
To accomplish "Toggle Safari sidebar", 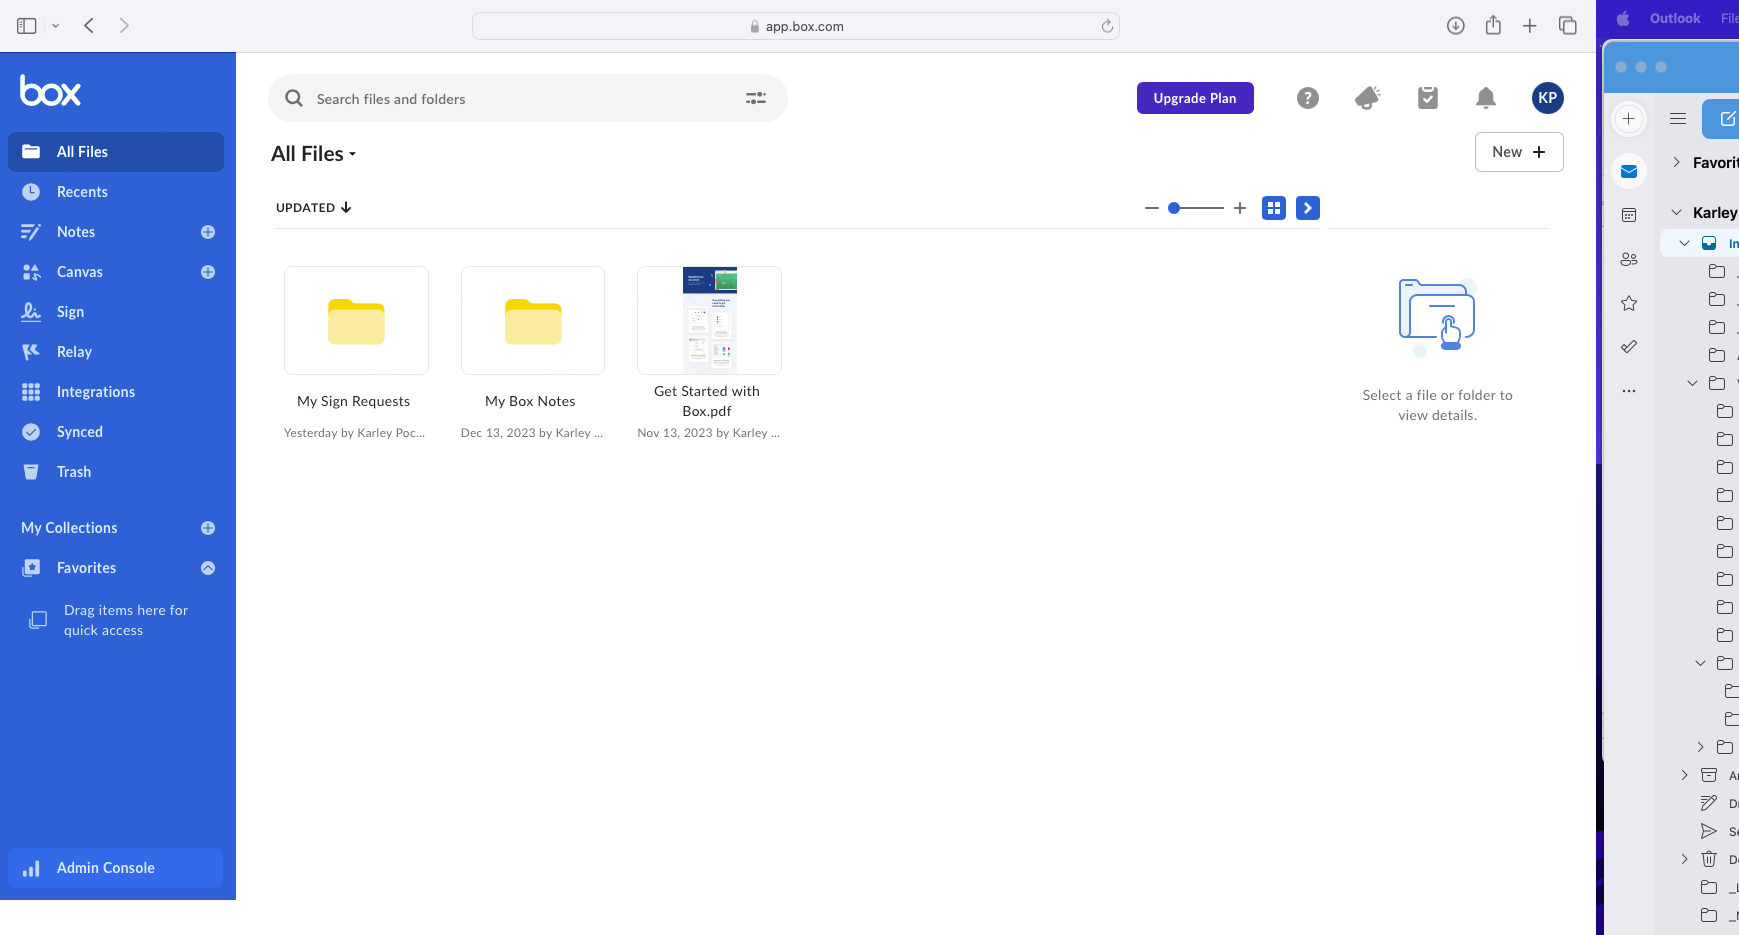I will tap(27, 26).
